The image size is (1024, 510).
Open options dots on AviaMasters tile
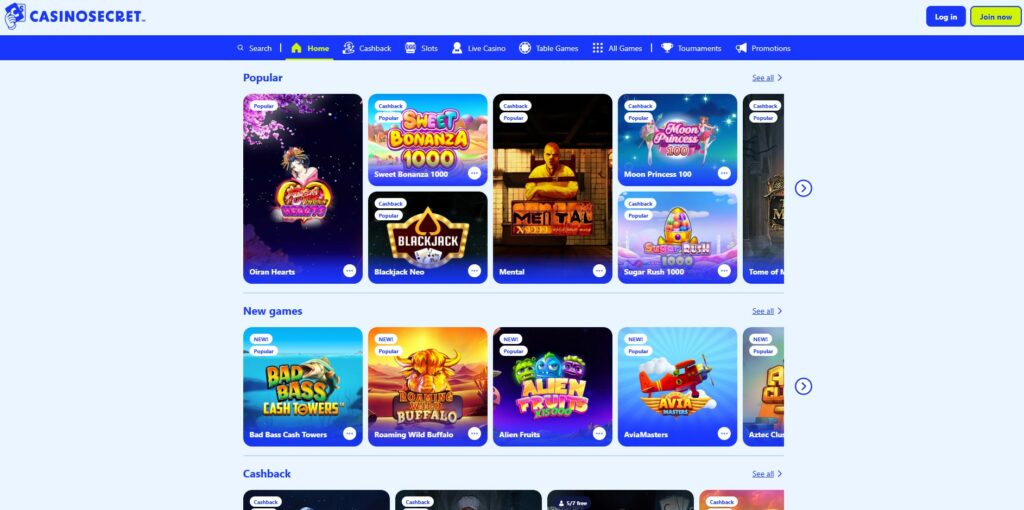(x=724, y=434)
